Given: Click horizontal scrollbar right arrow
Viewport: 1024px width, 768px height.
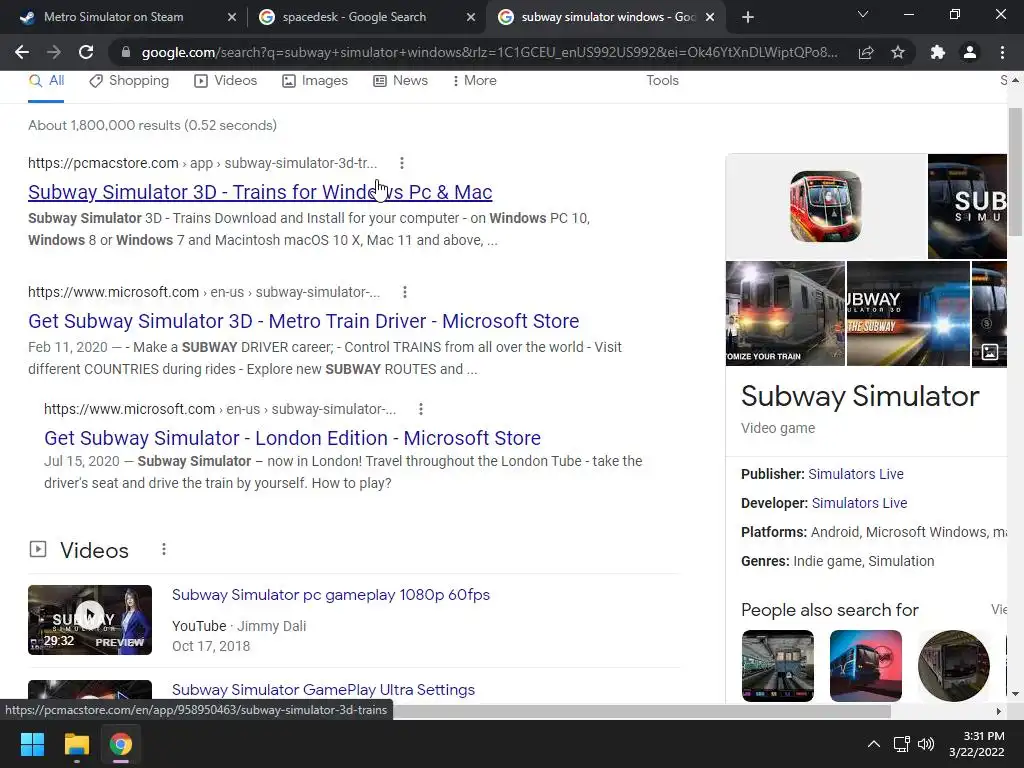Looking at the screenshot, I should [999, 711].
